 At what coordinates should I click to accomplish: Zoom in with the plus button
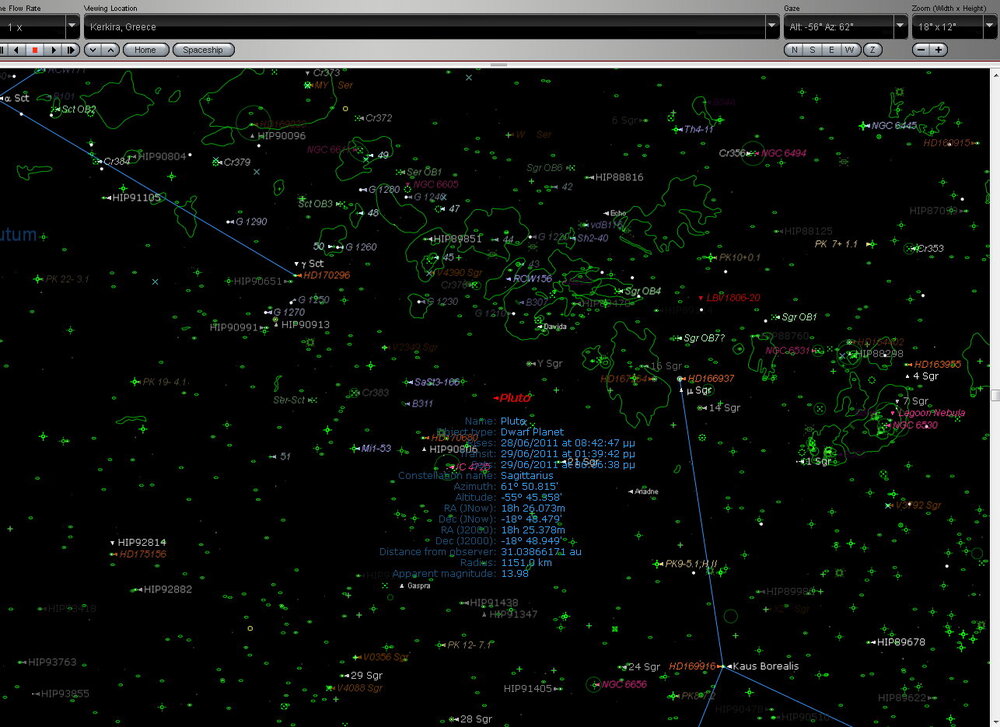tap(939, 50)
